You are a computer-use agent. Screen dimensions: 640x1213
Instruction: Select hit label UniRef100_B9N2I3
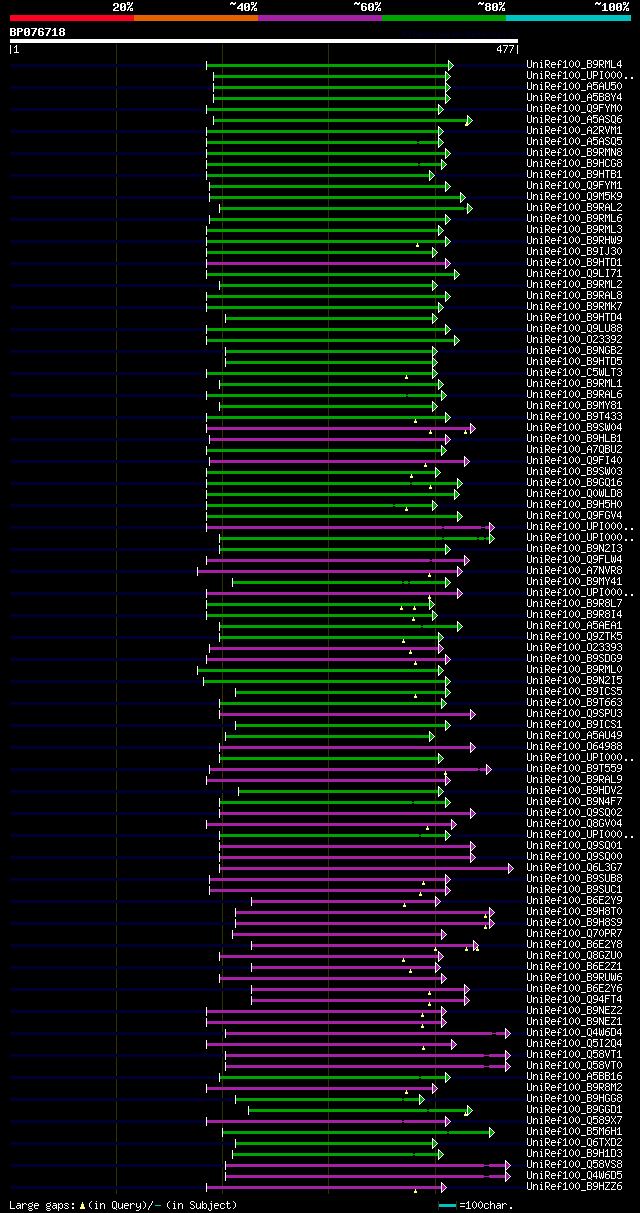(x=574, y=549)
